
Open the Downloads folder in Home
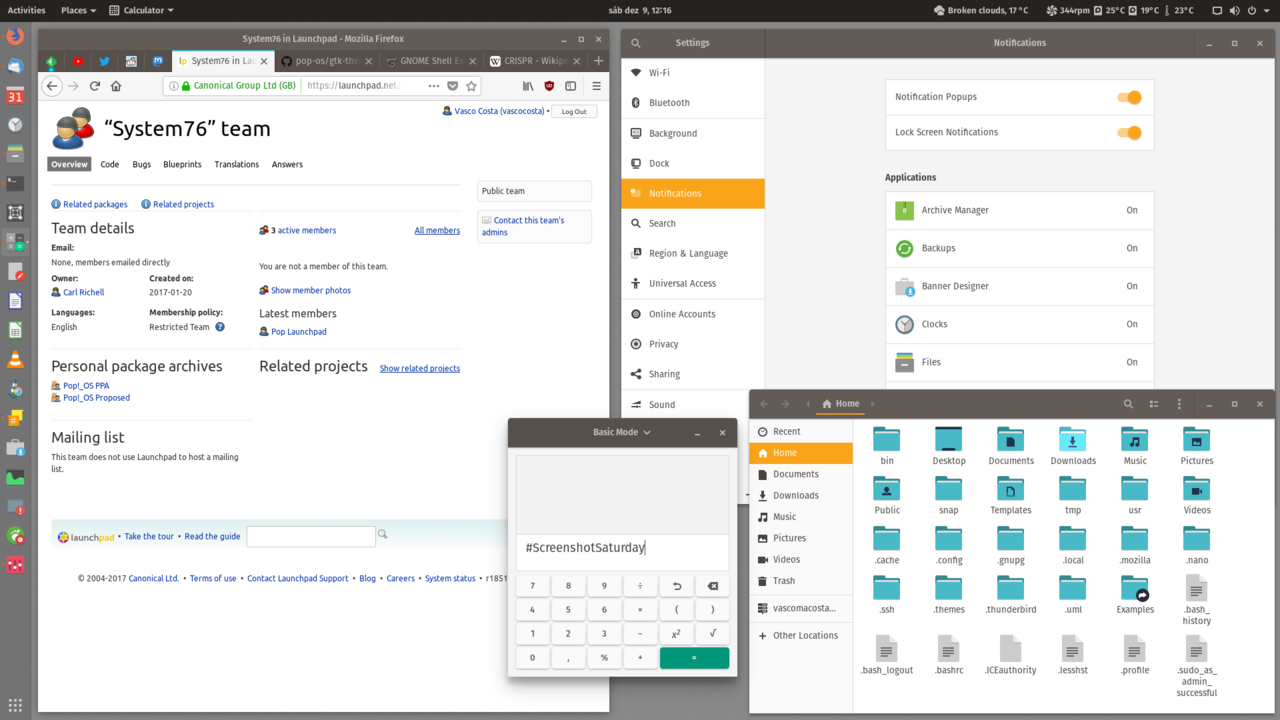1072,446
